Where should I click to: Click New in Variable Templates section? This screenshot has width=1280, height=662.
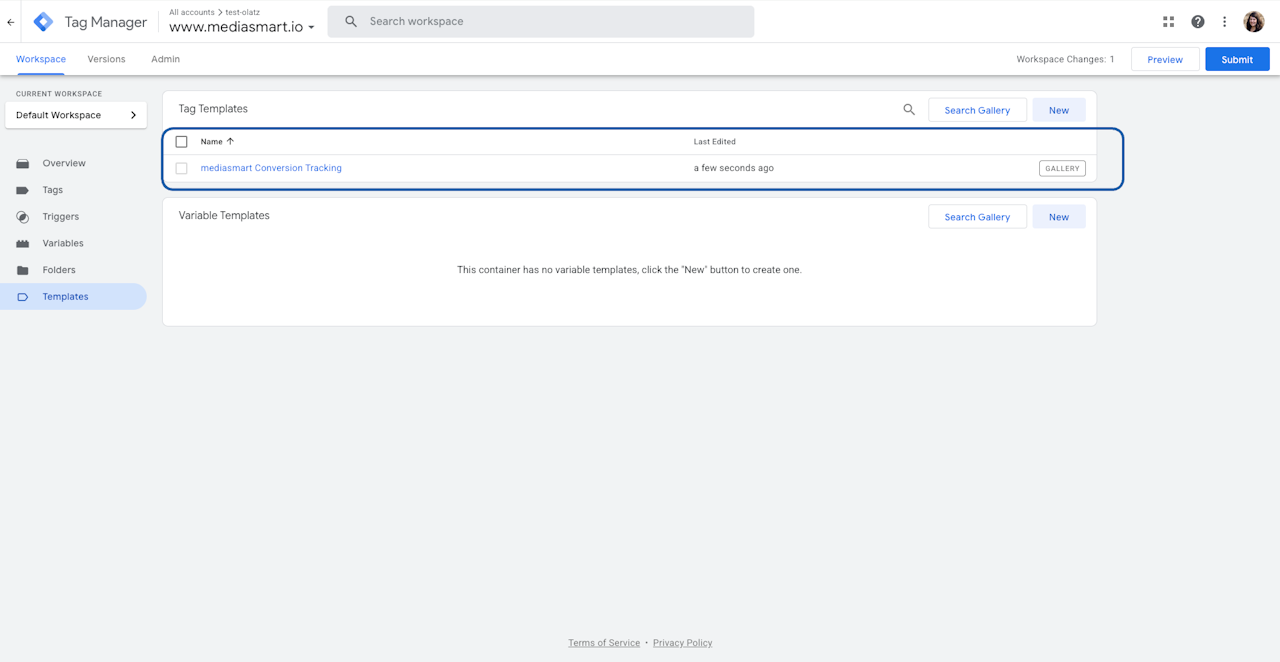point(1059,217)
